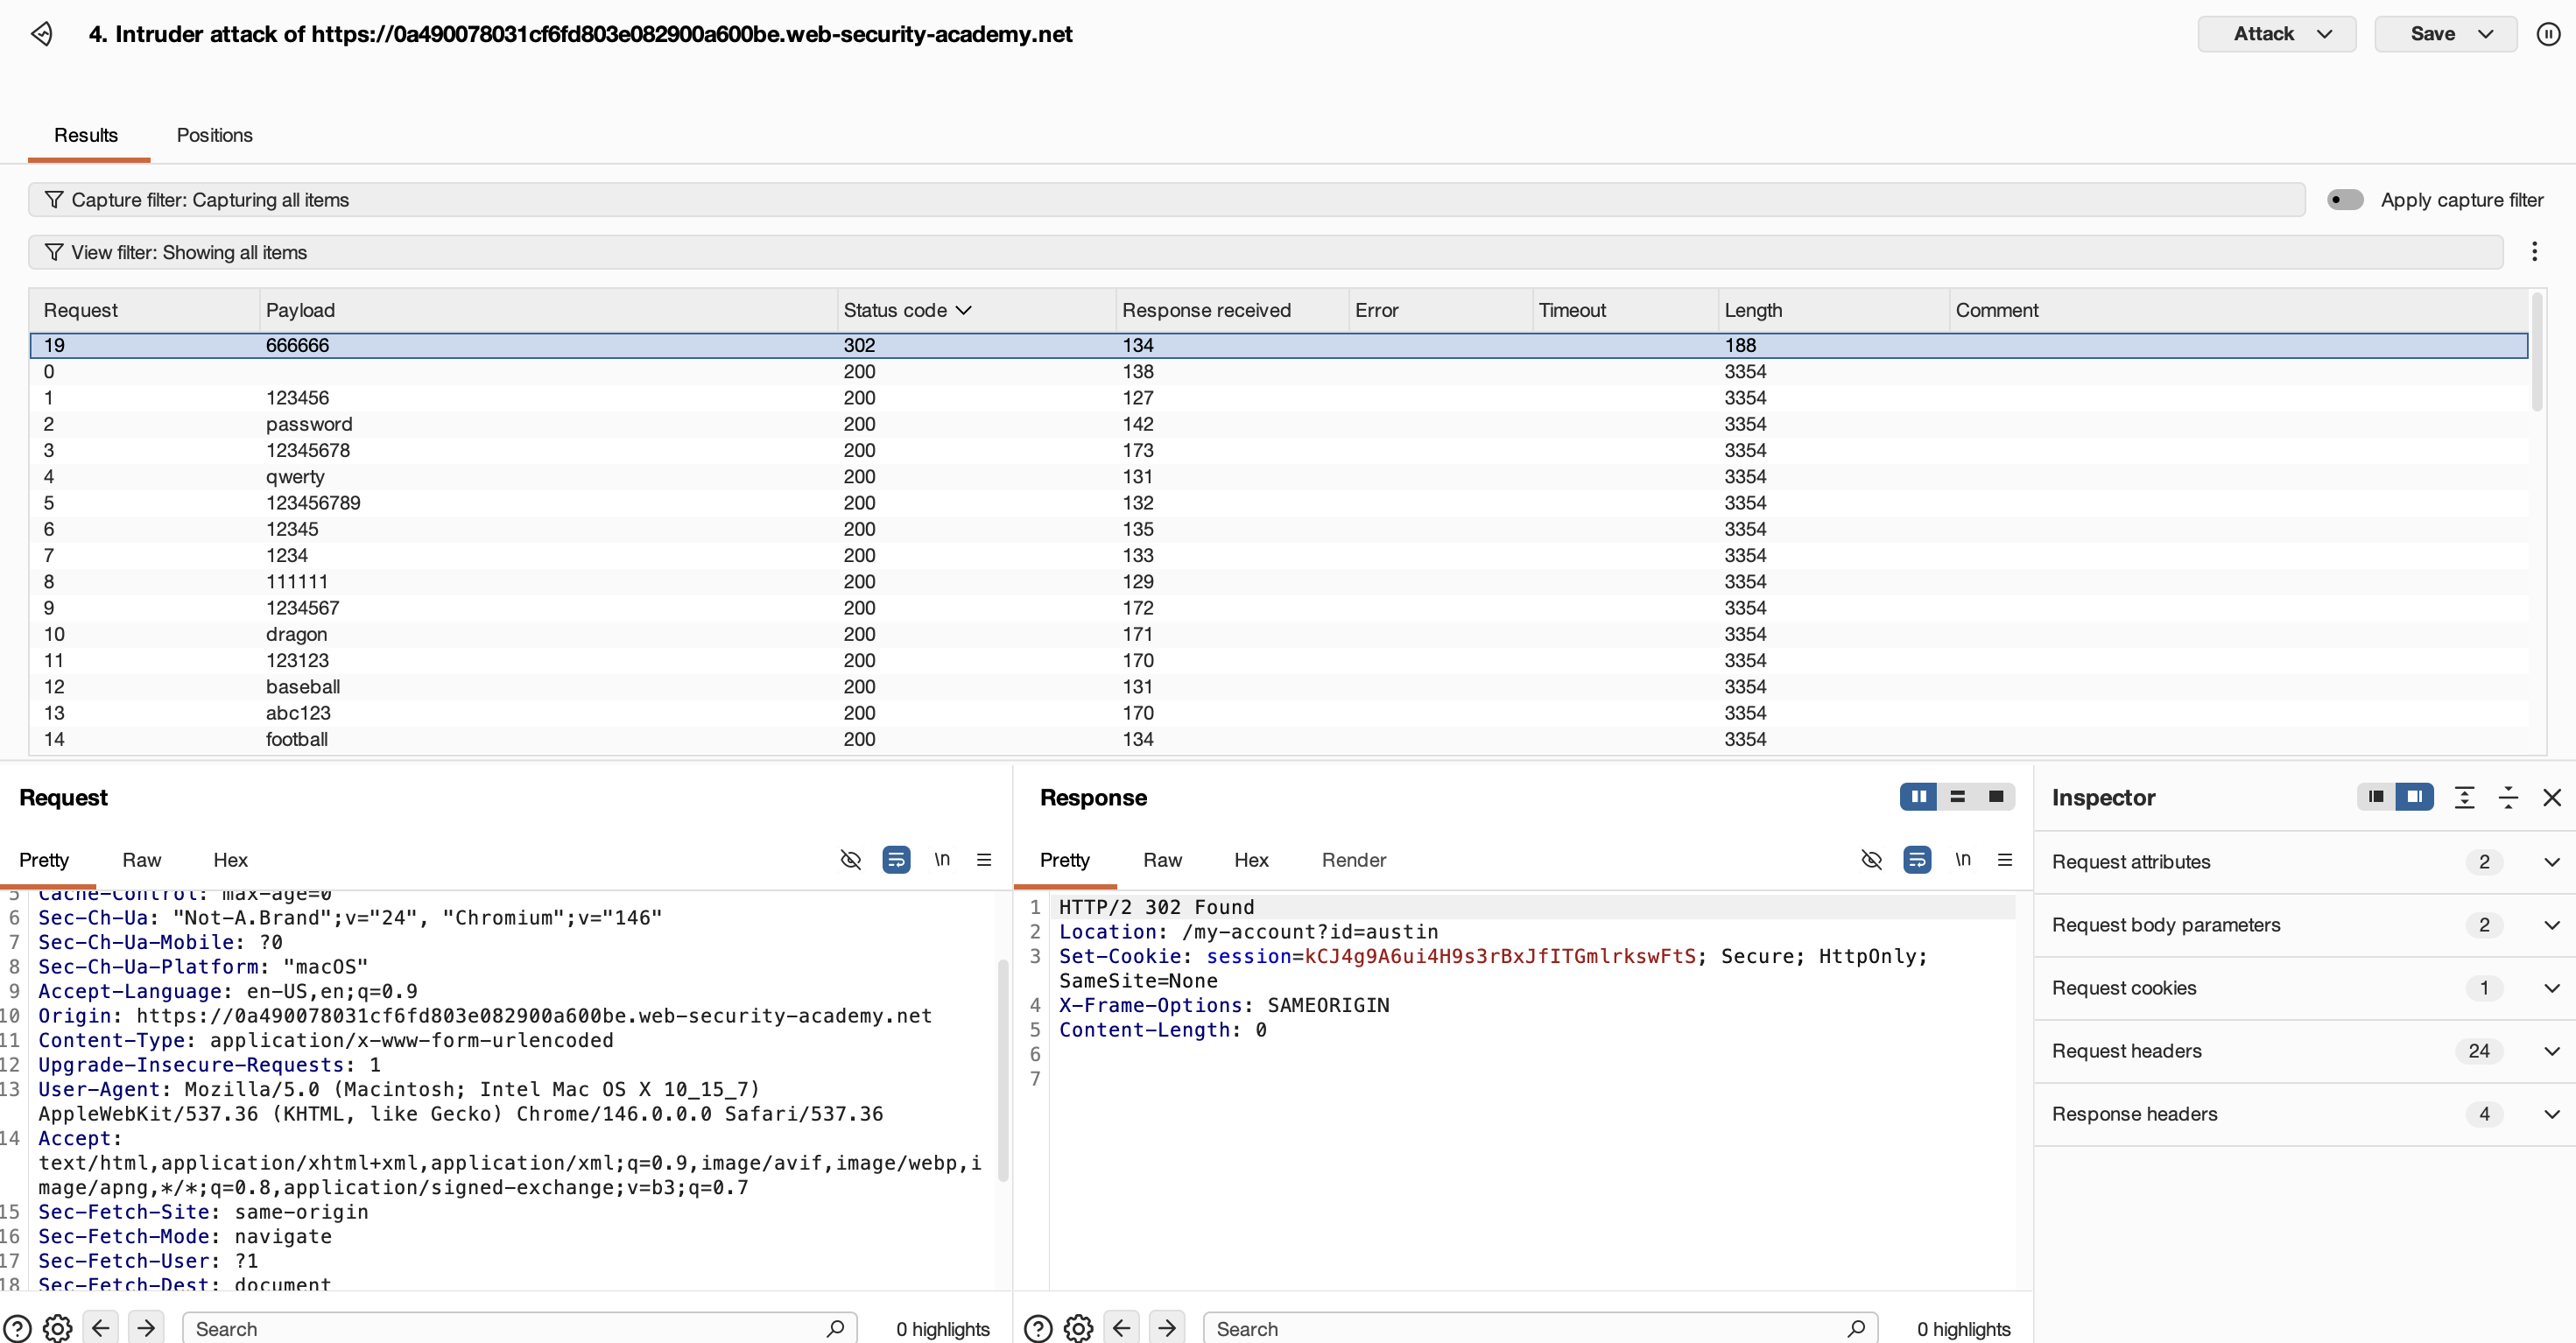Screen dimensions: 2576x1343
Task: Toggle hide non-printable characters icon in Request pane
Action: [x=851, y=860]
